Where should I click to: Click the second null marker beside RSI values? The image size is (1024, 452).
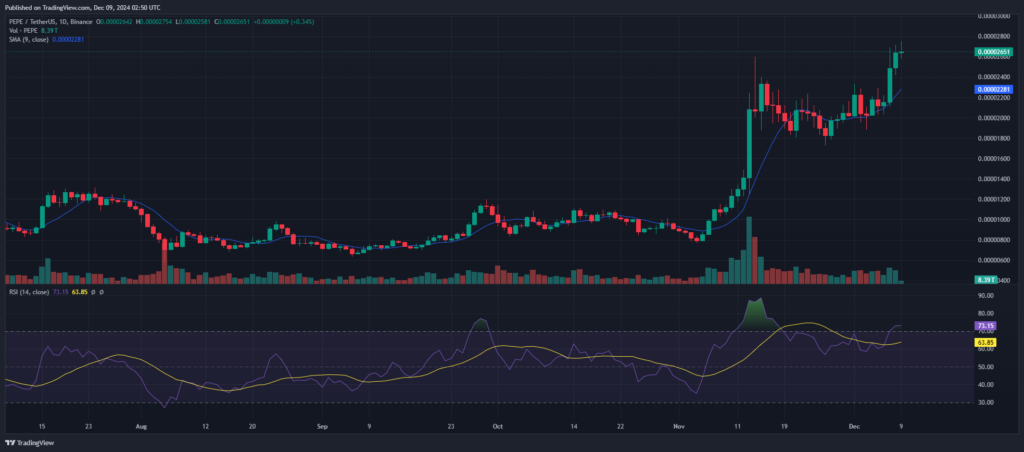101,292
